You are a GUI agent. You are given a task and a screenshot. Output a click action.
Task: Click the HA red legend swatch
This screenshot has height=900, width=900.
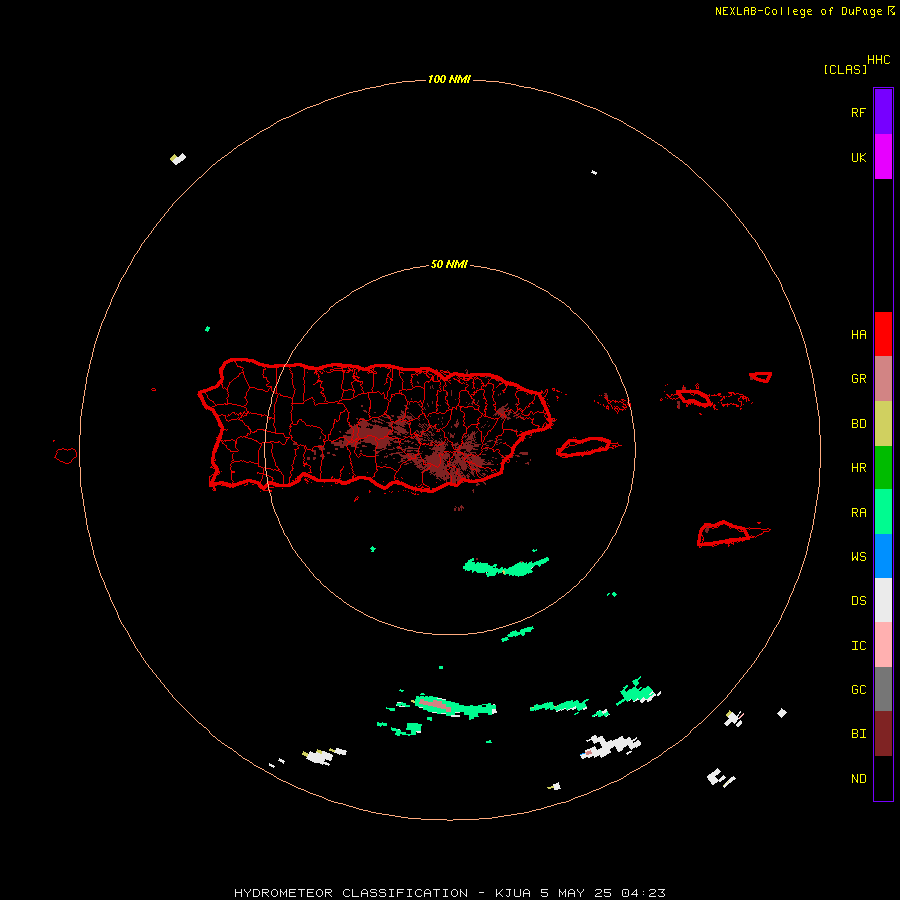pos(883,334)
